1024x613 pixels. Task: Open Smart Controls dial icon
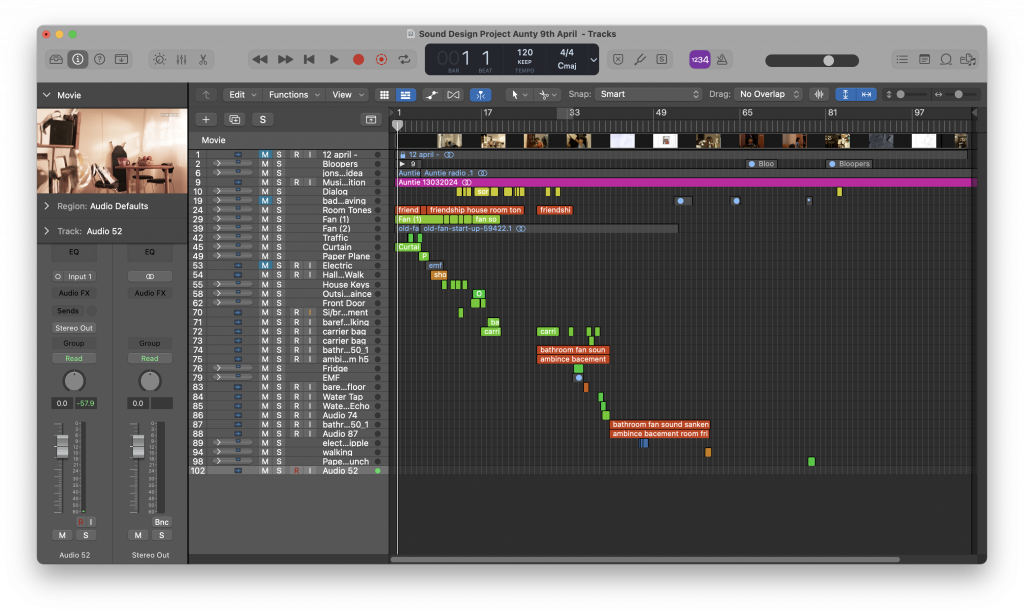coord(159,59)
